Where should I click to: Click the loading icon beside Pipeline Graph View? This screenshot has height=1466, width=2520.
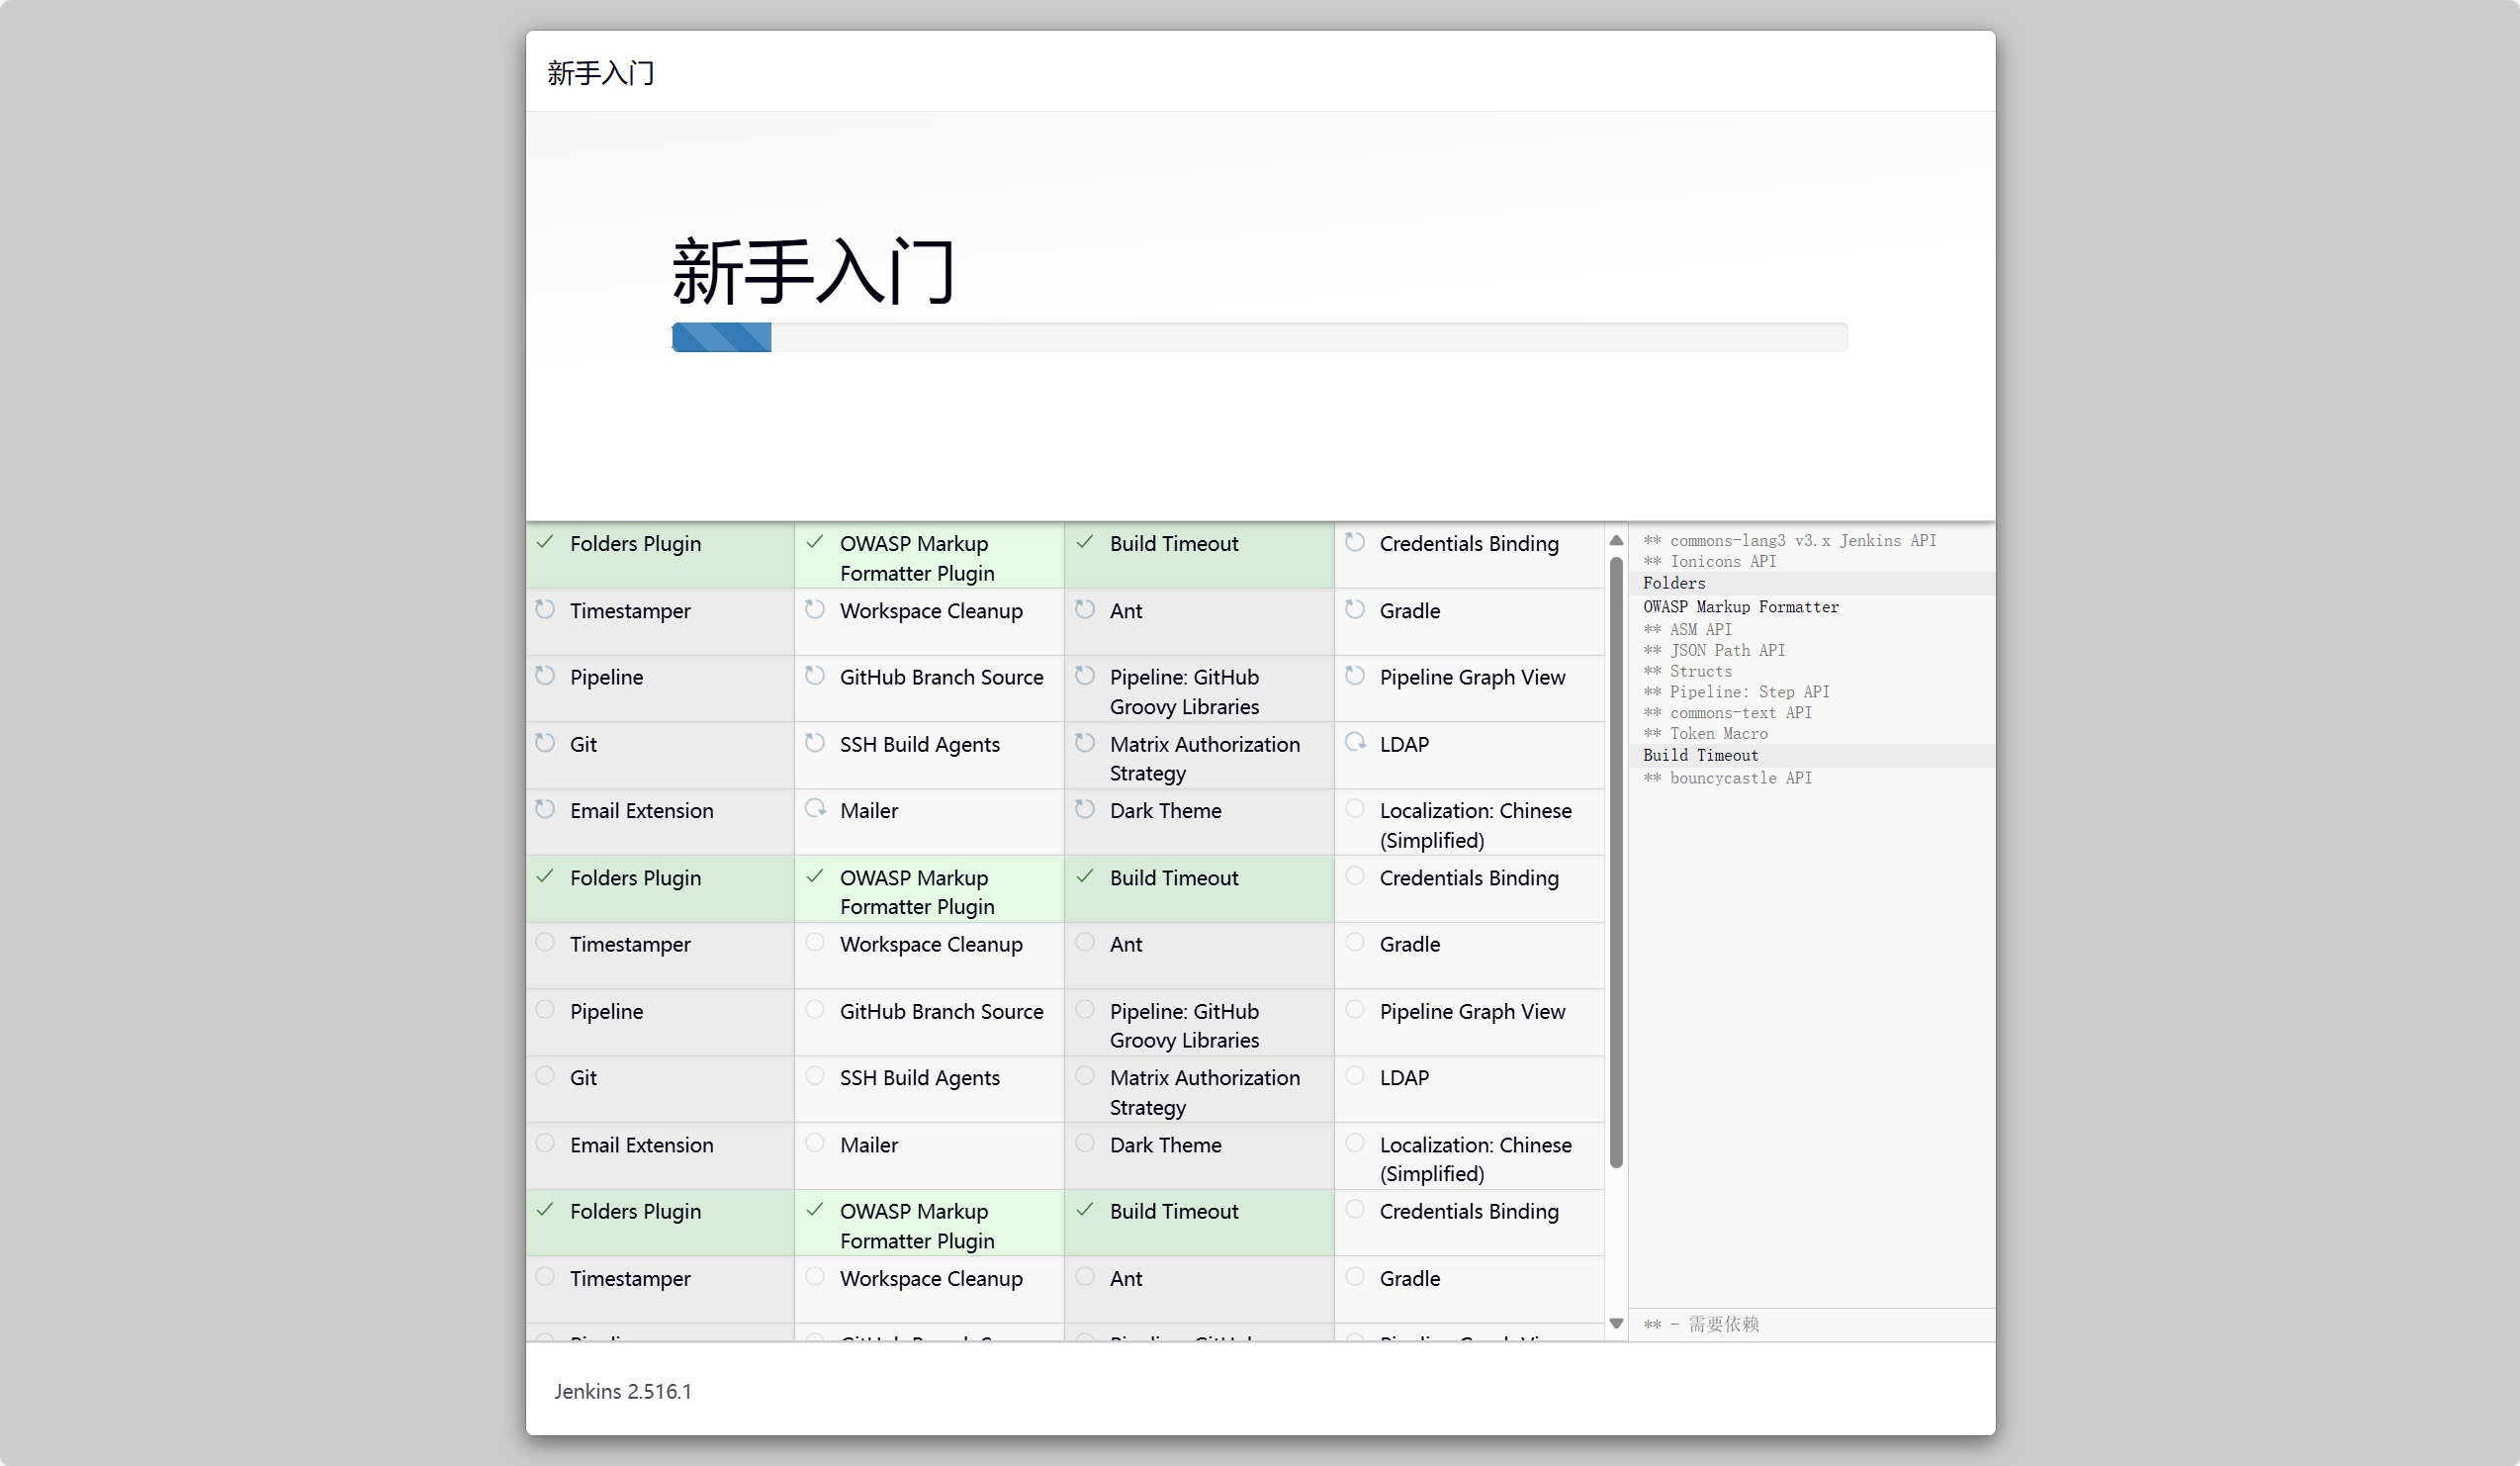(1355, 676)
